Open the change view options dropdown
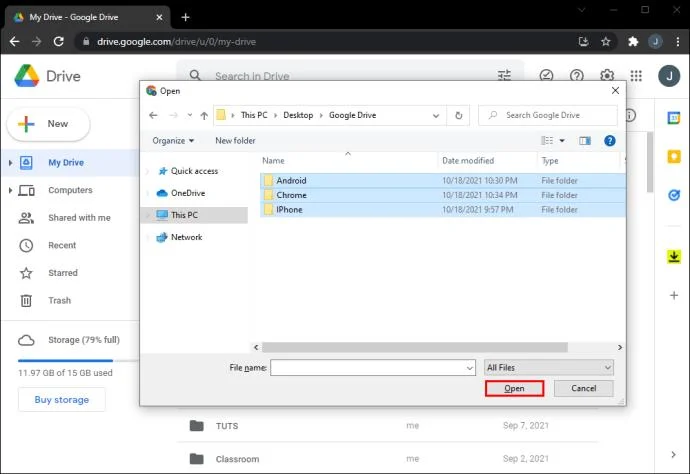The height and width of the screenshot is (474, 690). pyautogui.click(x=562, y=141)
